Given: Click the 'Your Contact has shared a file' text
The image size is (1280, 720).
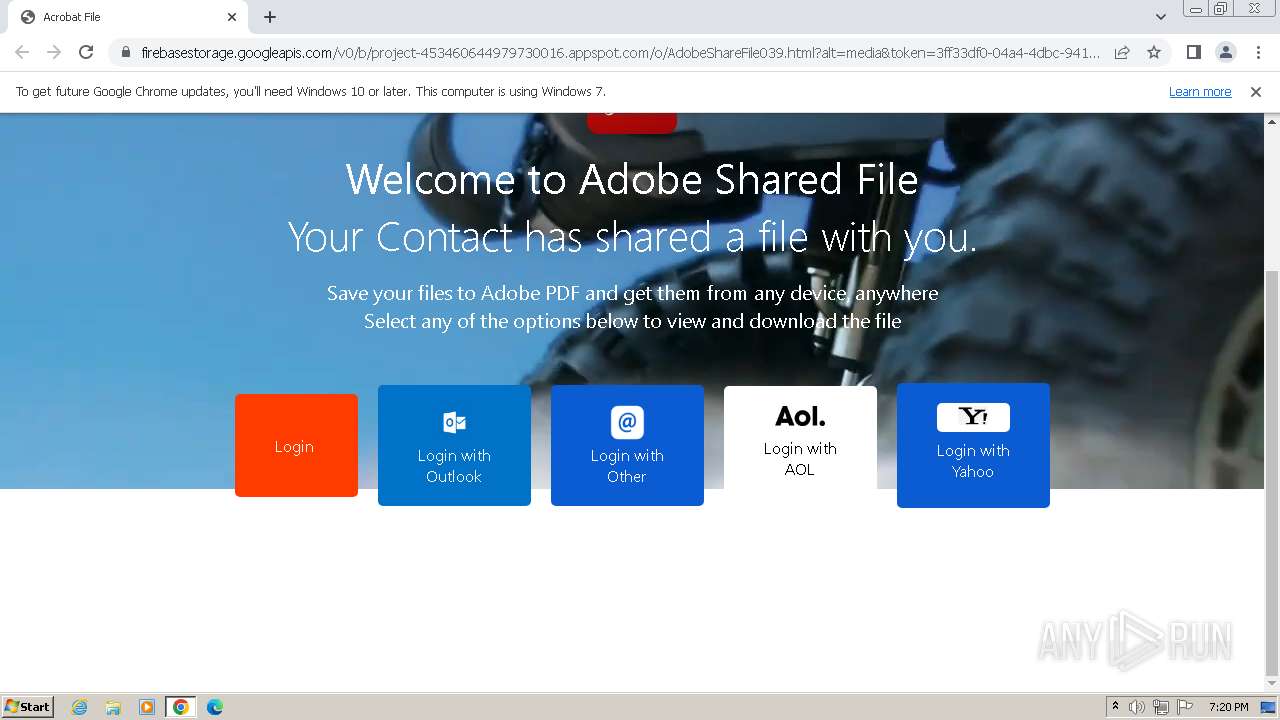Looking at the screenshot, I should [632, 238].
